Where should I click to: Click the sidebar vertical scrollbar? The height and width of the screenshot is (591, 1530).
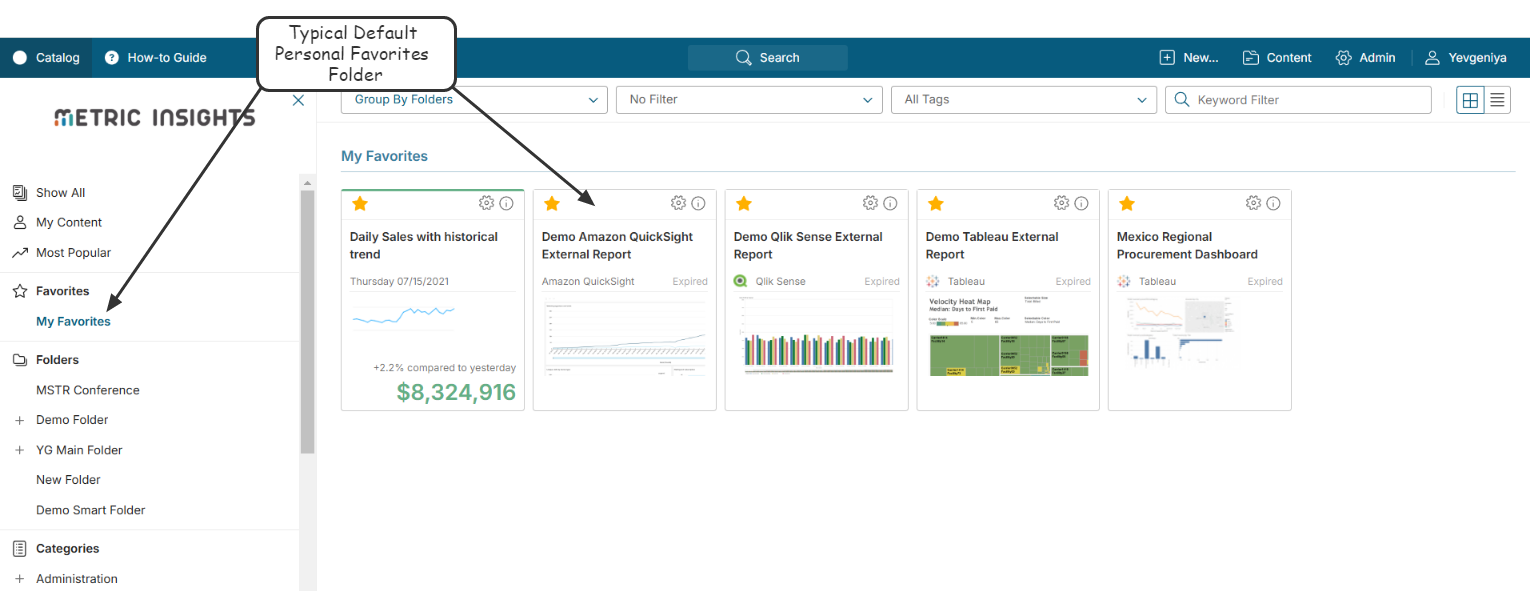pos(307,320)
